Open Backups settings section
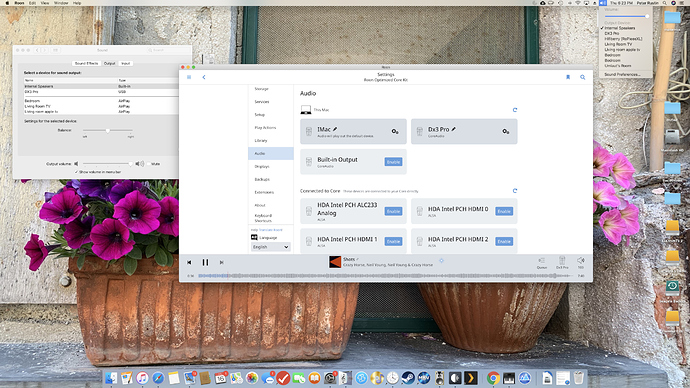This screenshot has width=690, height=388. (262, 179)
